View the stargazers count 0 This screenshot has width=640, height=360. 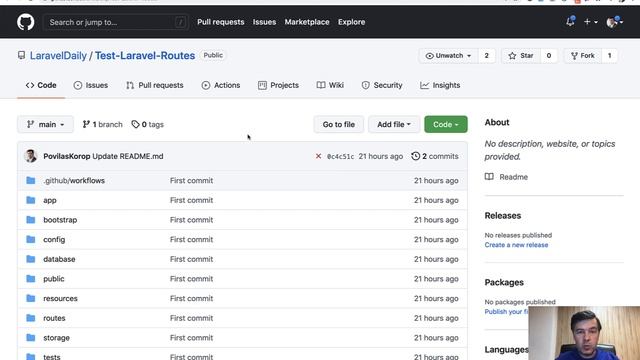549,56
